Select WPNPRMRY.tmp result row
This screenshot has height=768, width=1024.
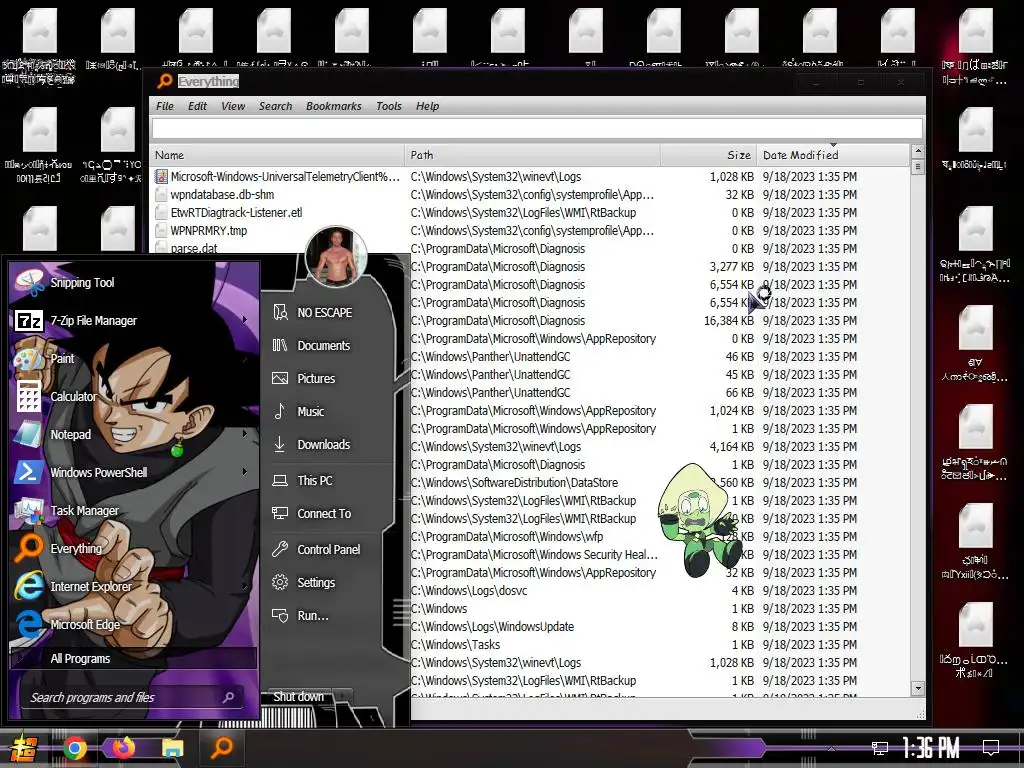(208, 231)
